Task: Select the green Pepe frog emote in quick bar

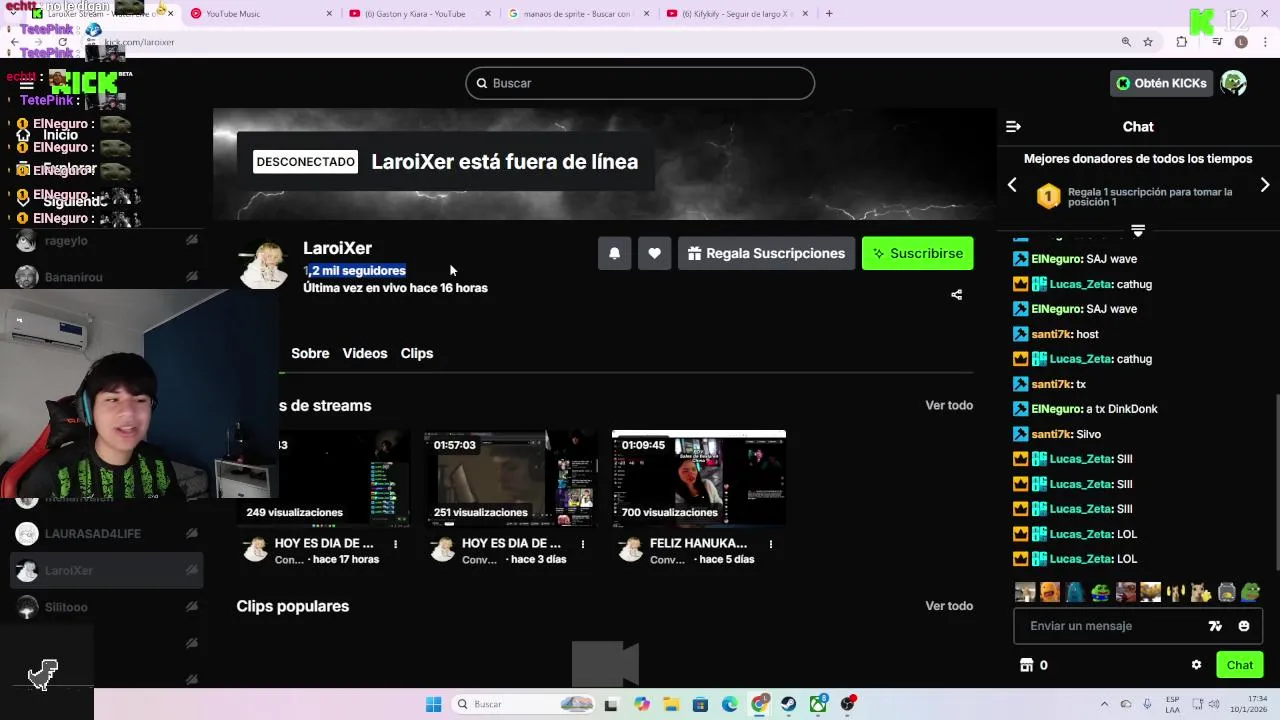Action: (x=1251, y=592)
